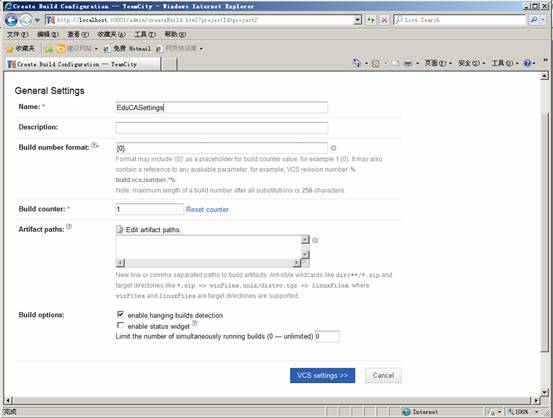Open the recent pages dropdown next to Forward
553x418 pixels.
[37, 20]
